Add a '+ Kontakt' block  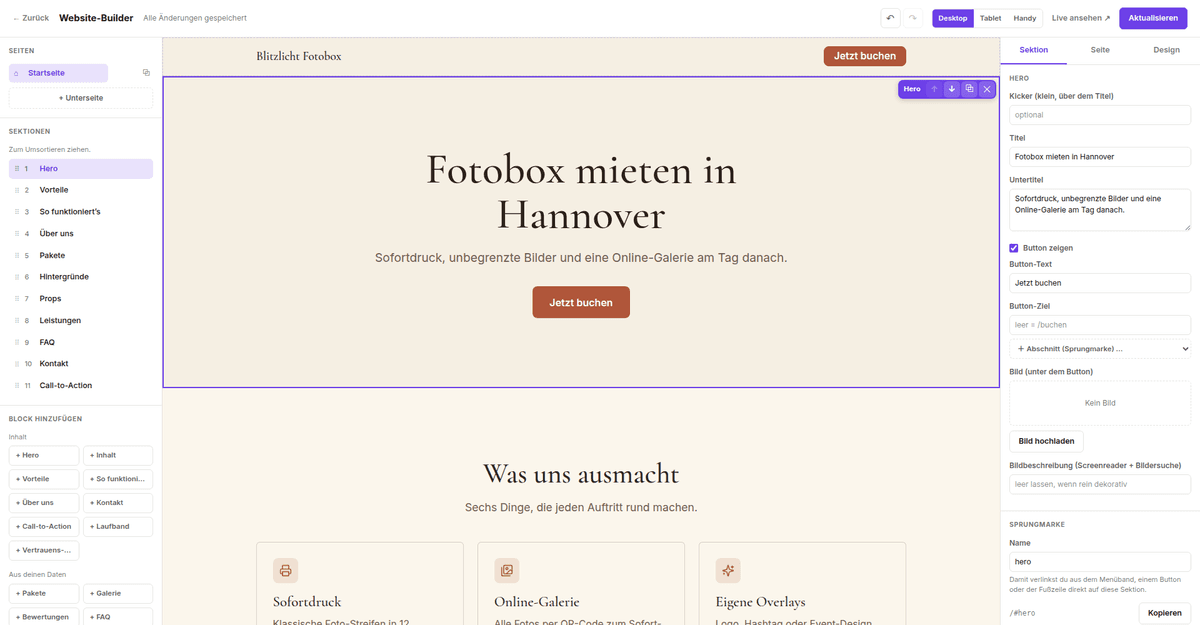(118, 503)
